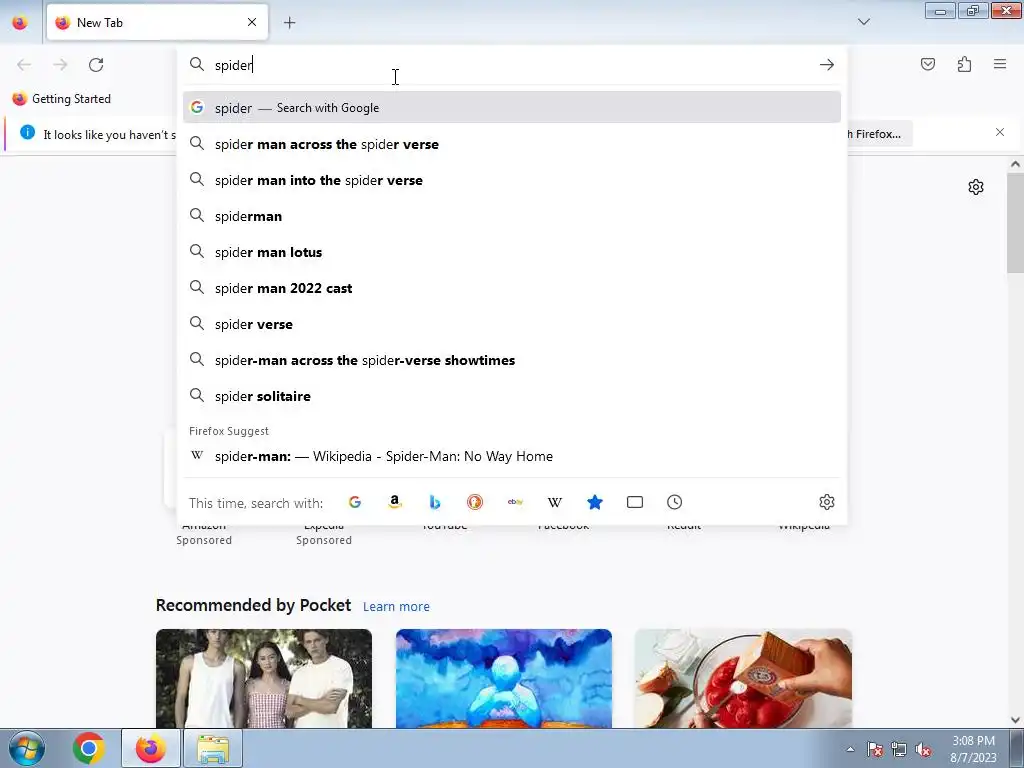Open Pocket story with tomatoes bowl
Image resolution: width=1024 pixels, height=768 pixels.
[x=743, y=679]
